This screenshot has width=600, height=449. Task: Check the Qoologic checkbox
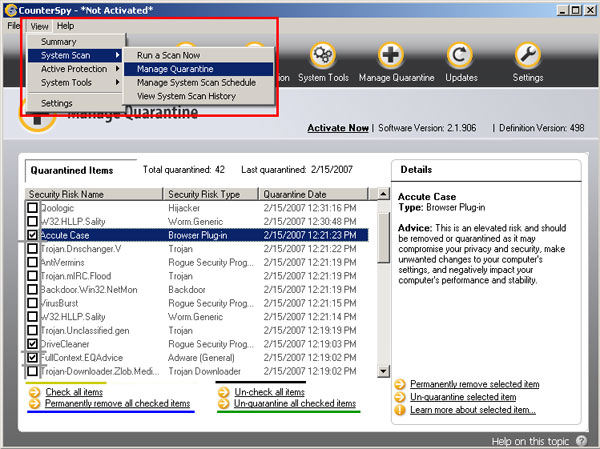click(x=33, y=207)
